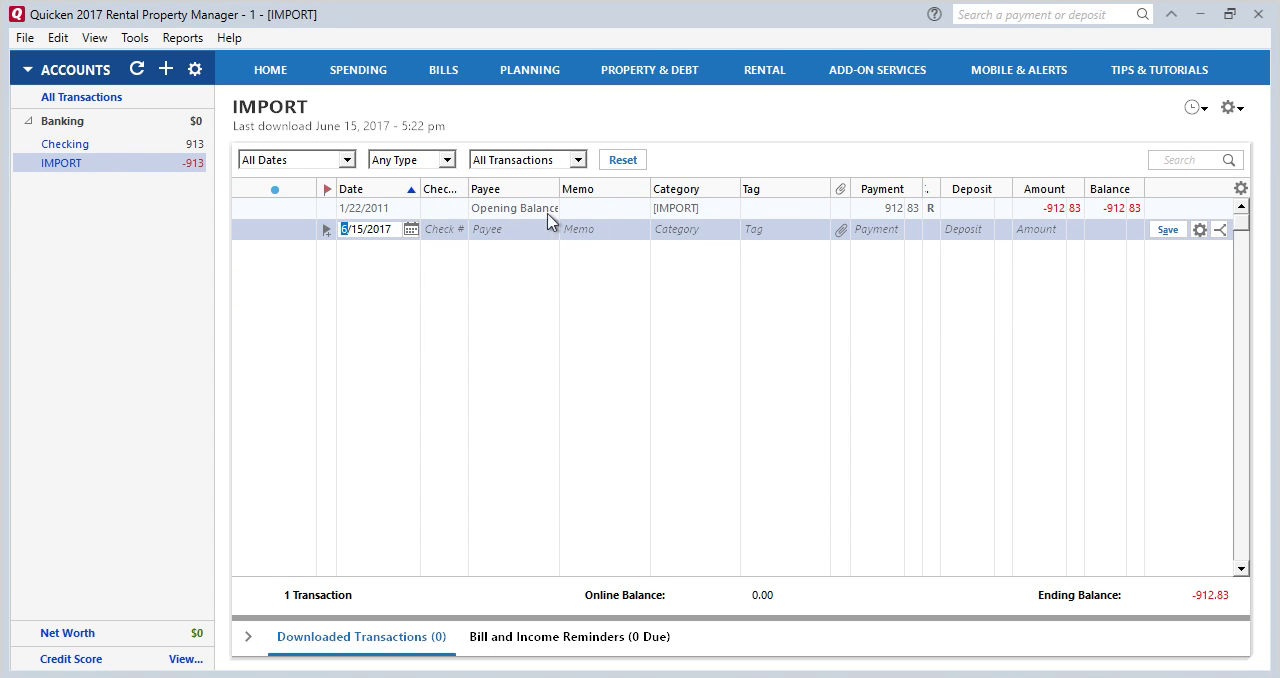Click the Credit Score link
Image resolution: width=1280 pixels, height=678 pixels.
(71, 659)
